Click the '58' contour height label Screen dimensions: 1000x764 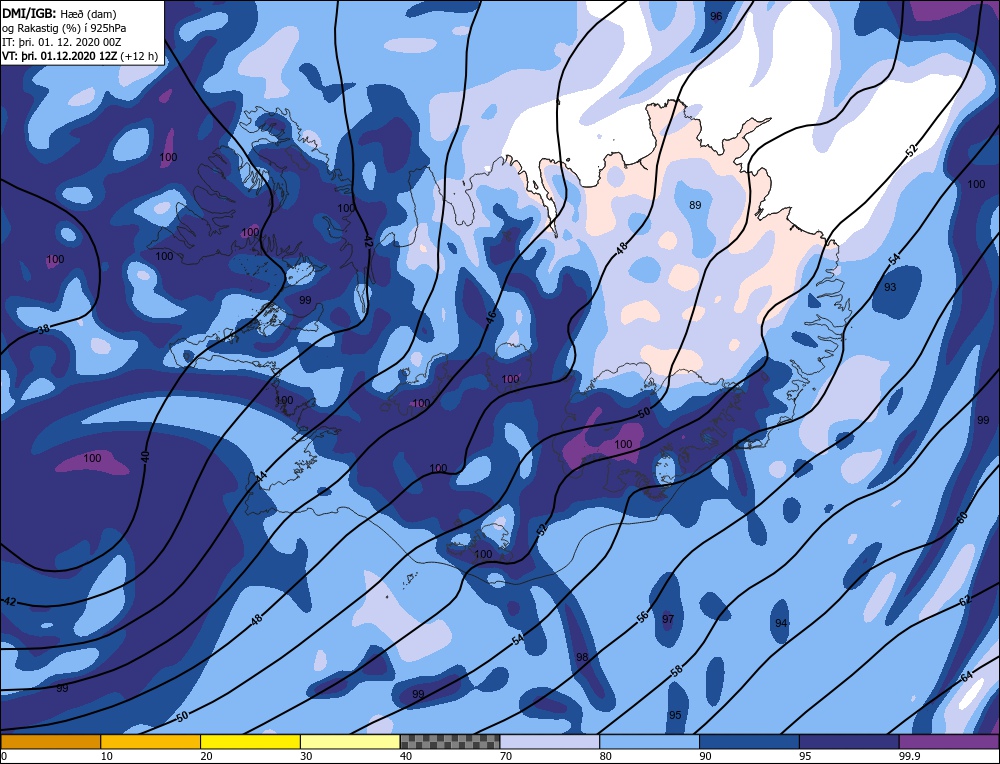677,670
